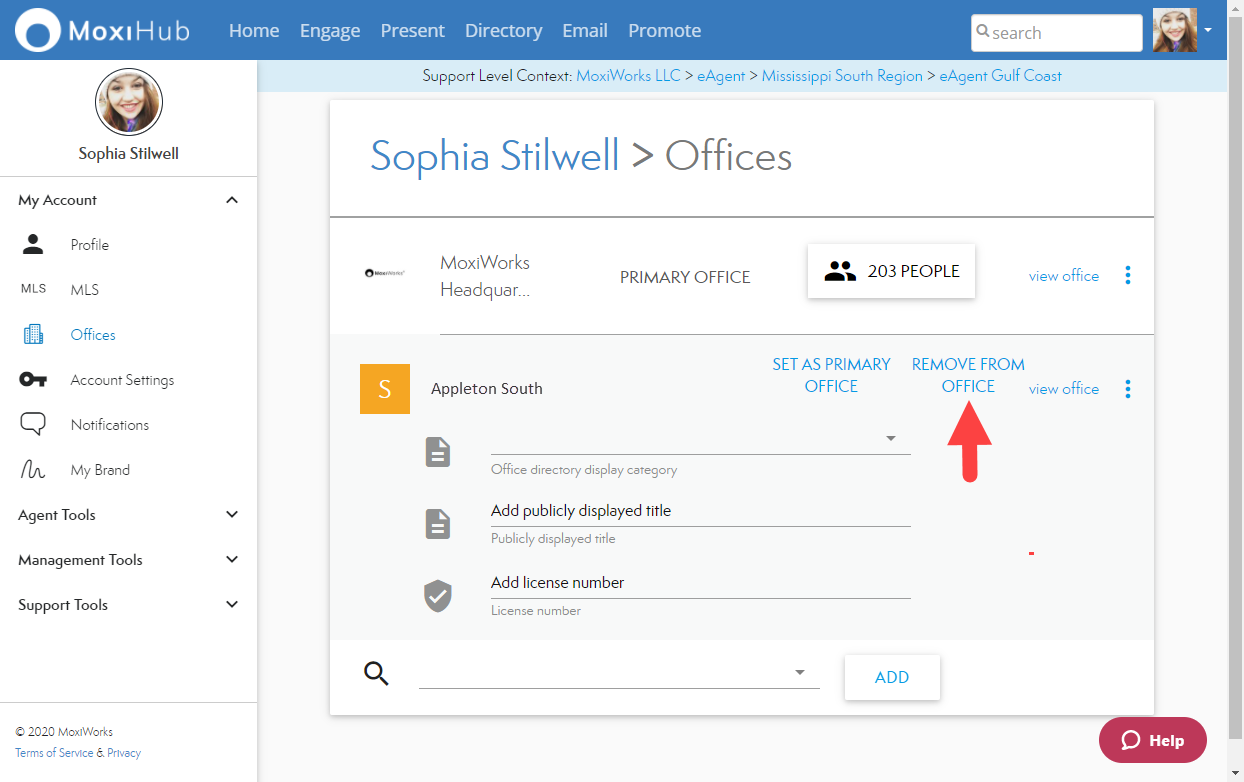Go to the Engage menu
1244x782 pixels.
(330, 31)
